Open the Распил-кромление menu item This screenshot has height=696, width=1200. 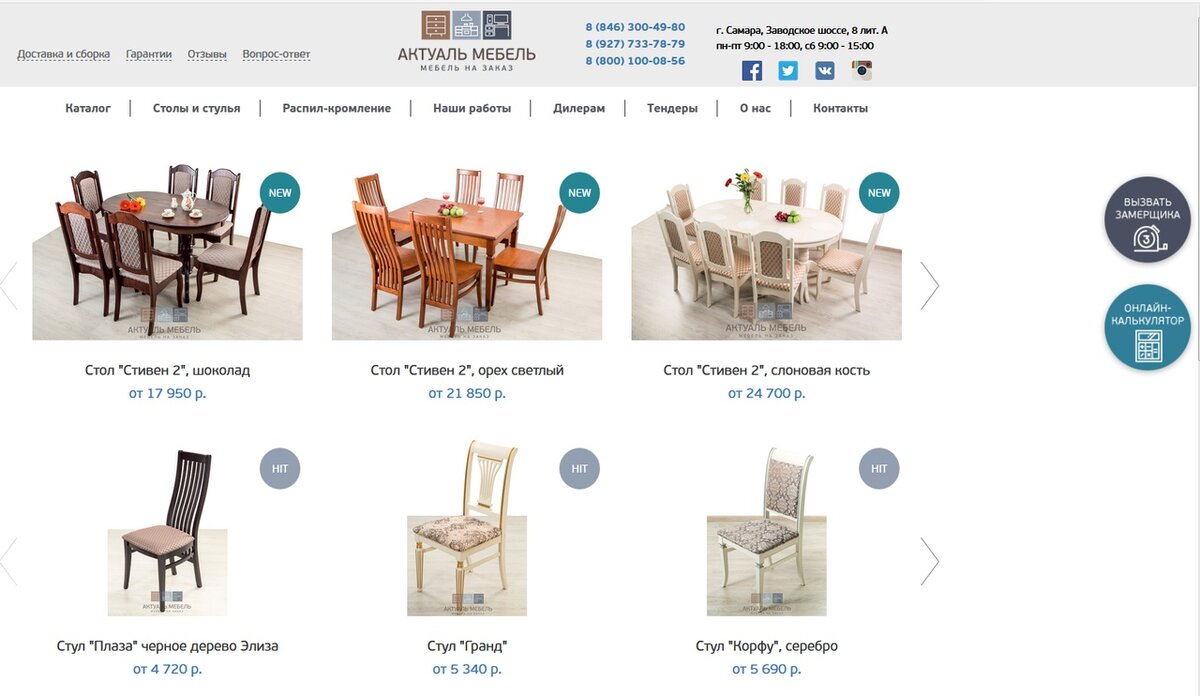click(x=337, y=108)
